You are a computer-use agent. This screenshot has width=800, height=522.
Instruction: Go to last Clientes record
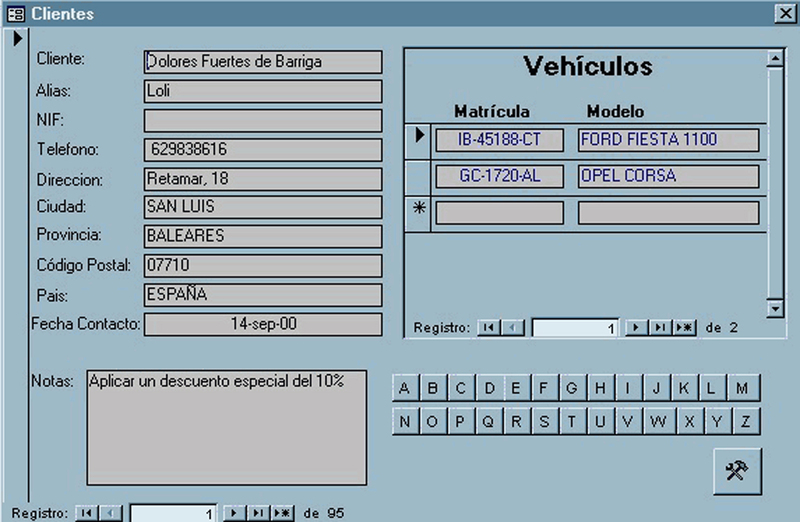258,513
